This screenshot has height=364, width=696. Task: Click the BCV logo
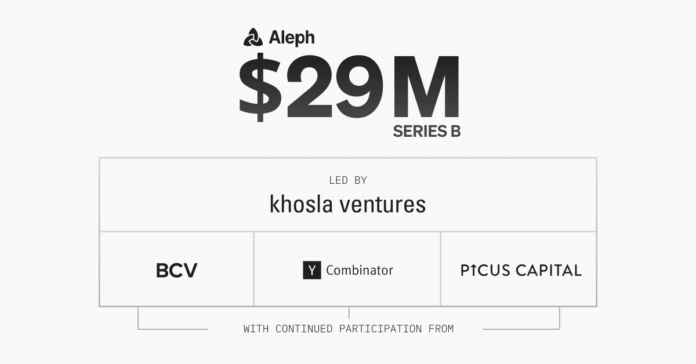click(177, 270)
